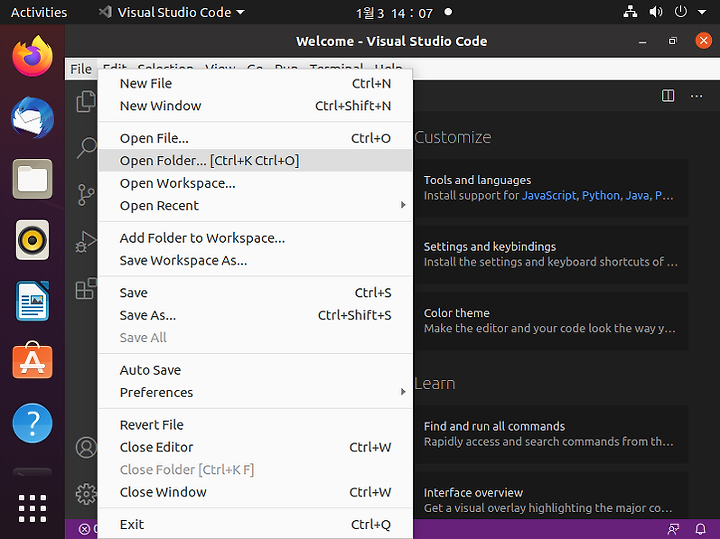Click Activities in the top bar
The width and height of the screenshot is (720, 539).
tap(39, 12)
